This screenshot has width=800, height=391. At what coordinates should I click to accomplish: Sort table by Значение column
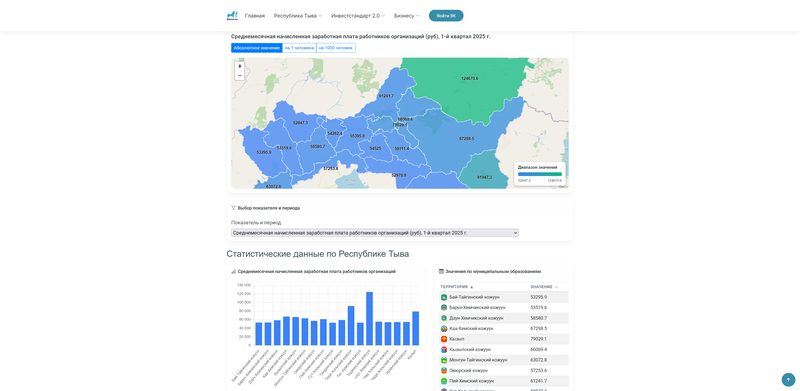[x=544, y=287]
